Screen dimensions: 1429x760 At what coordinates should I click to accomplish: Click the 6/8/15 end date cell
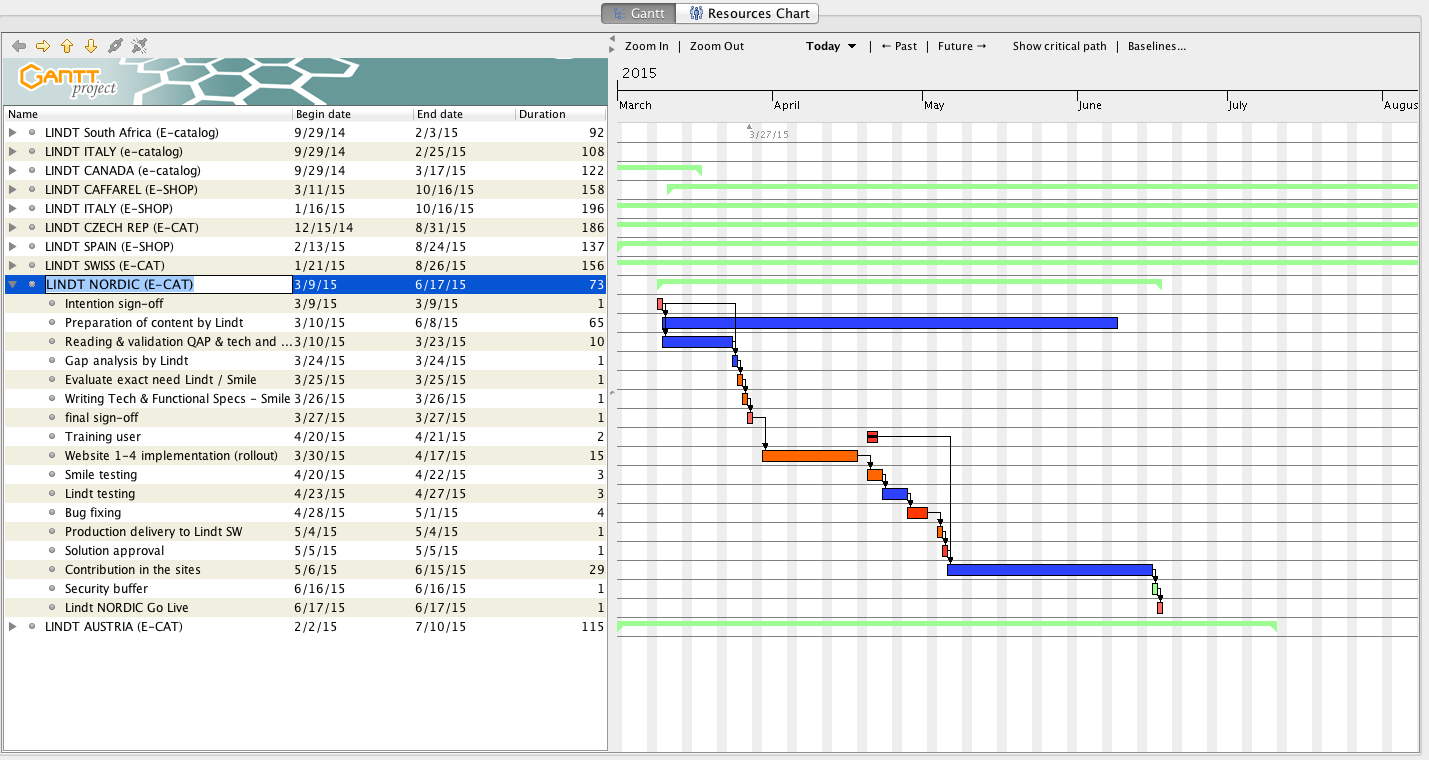pyautogui.click(x=464, y=322)
